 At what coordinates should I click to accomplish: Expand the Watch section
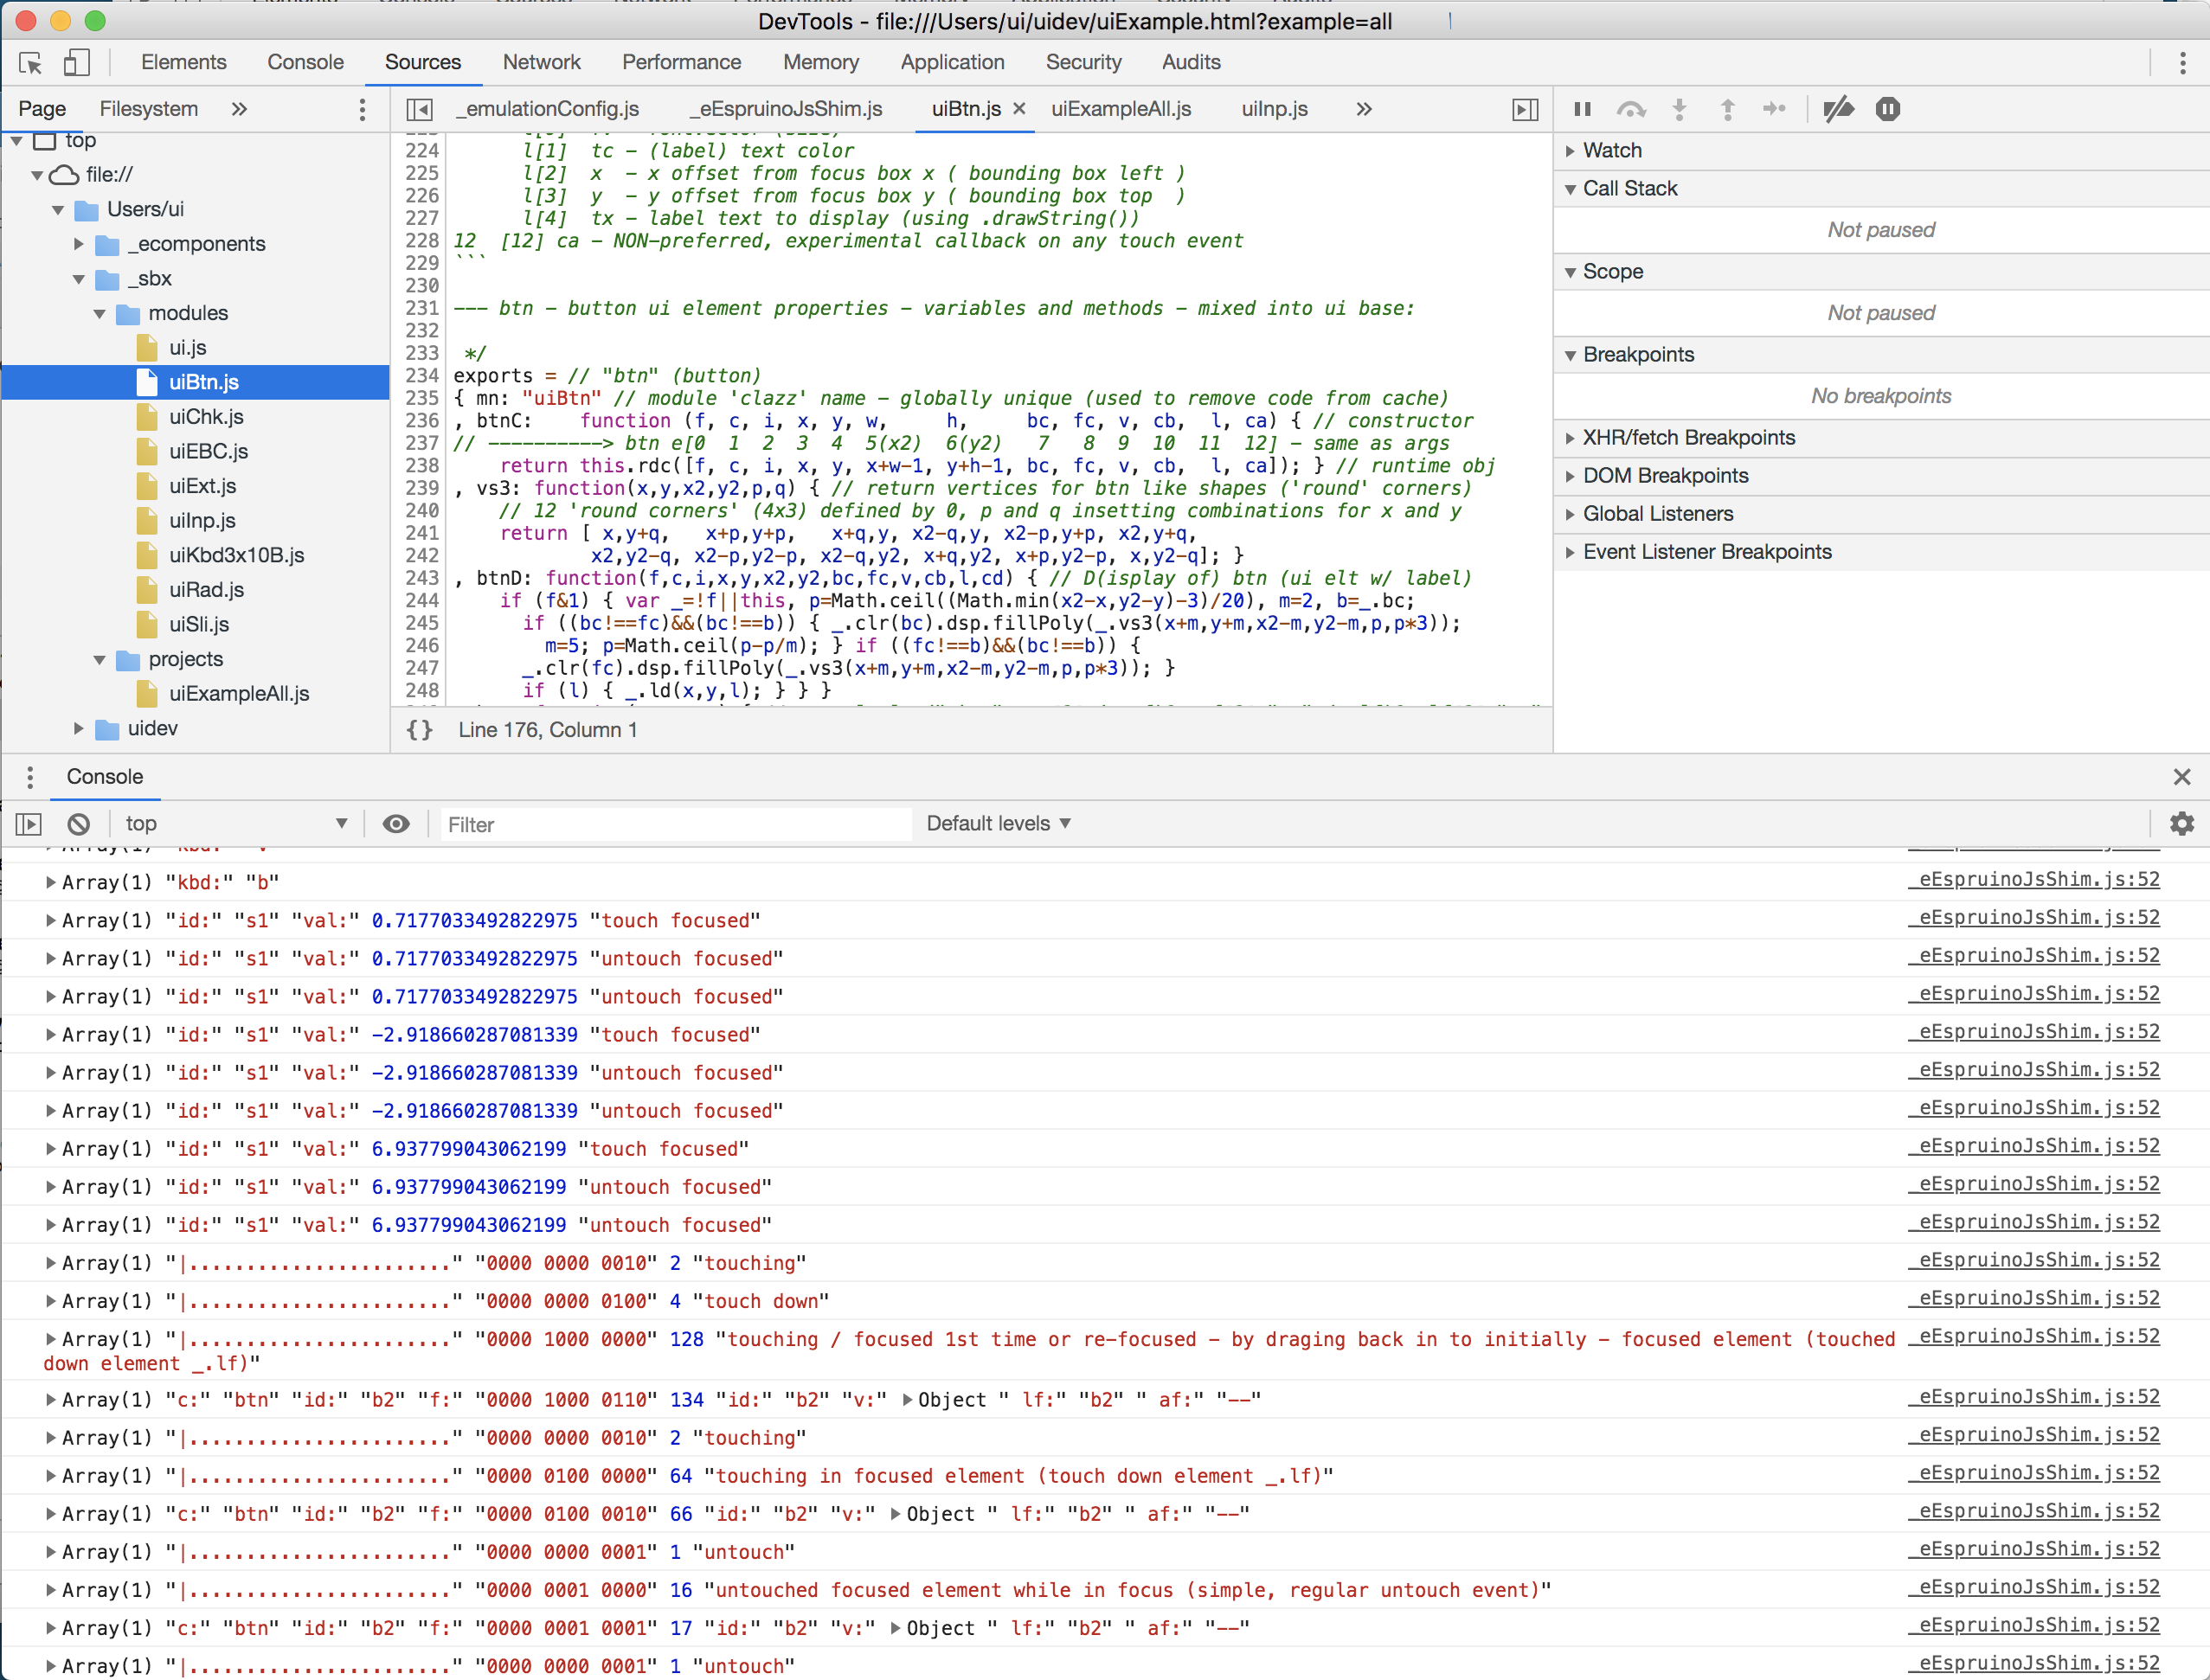[1611, 150]
